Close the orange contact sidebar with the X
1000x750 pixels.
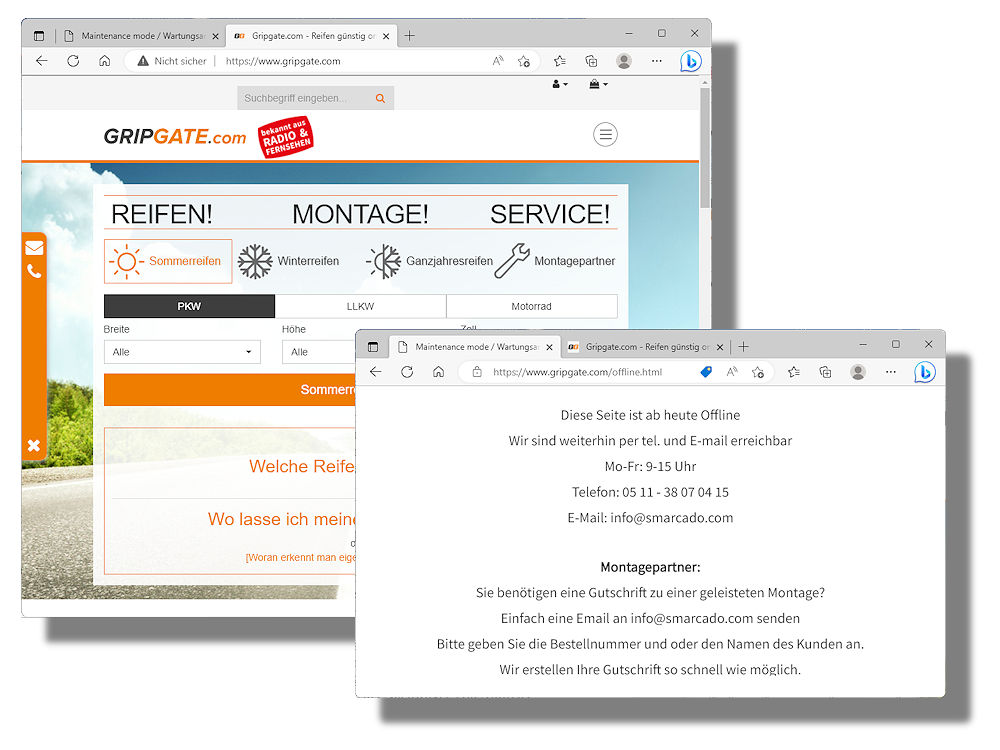click(x=34, y=445)
